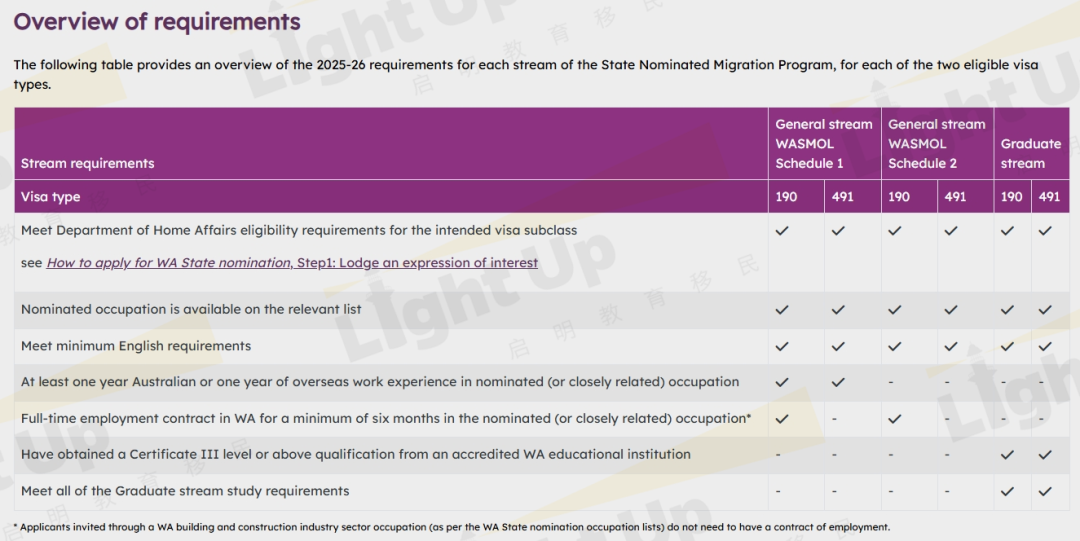This screenshot has height=541, width=1080.
Task: Click Schedule 1 491 checkmark for work experience row
Action: coord(838,382)
